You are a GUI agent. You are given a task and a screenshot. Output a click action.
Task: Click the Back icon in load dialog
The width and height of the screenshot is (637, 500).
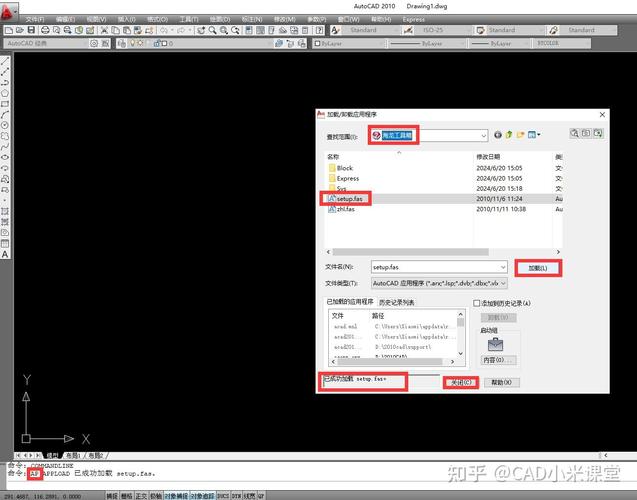(498, 135)
